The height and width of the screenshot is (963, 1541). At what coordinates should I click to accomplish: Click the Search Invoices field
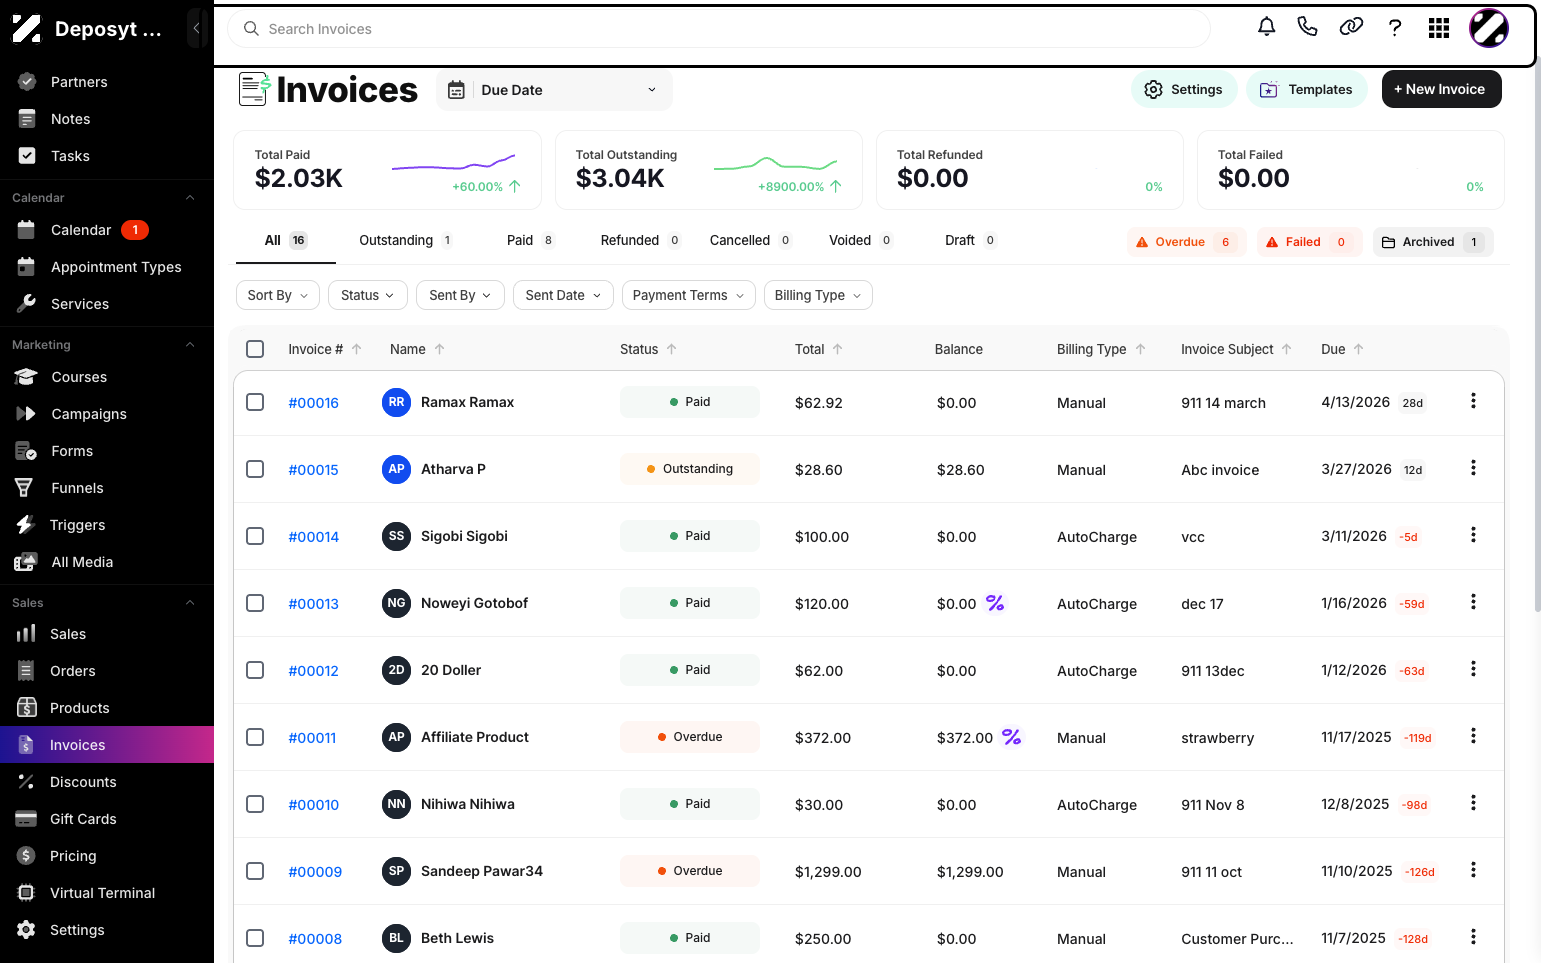point(719,29)
